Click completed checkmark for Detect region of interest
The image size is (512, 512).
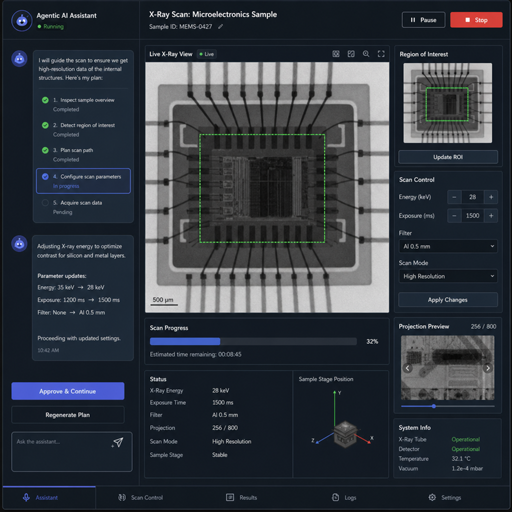pos(45,125)
